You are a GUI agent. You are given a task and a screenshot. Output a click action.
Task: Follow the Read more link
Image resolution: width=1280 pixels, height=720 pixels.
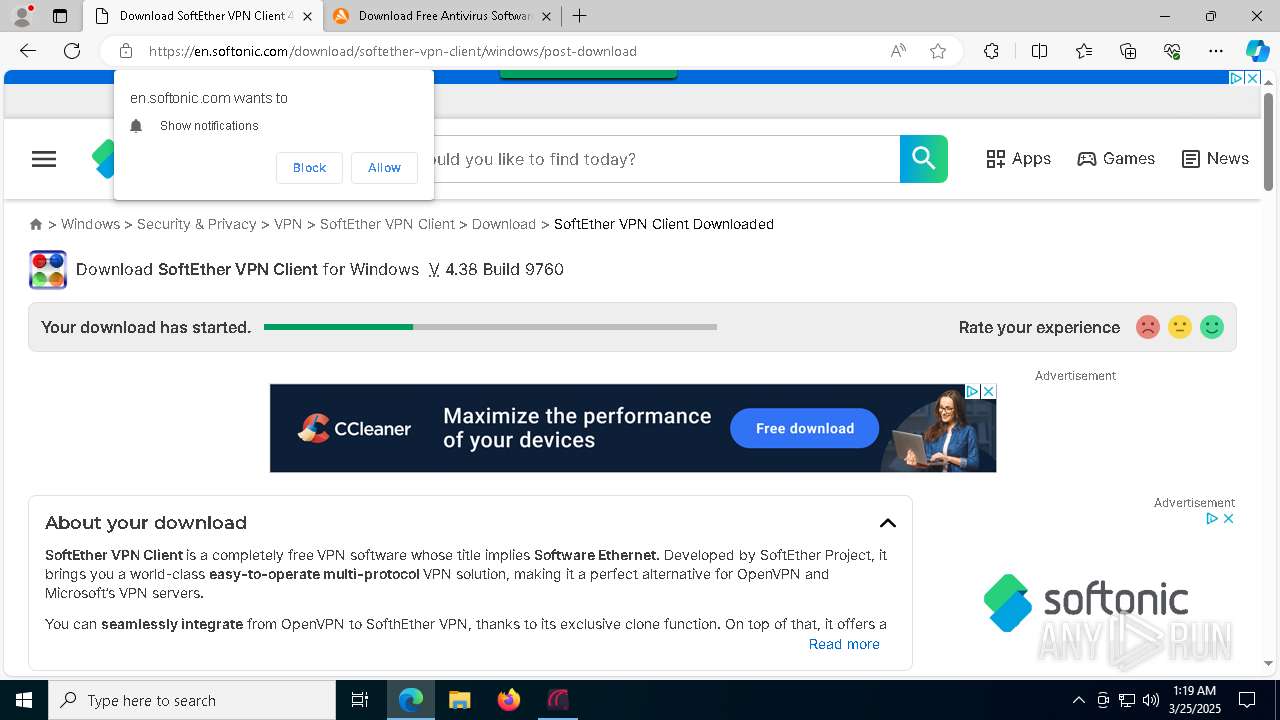click(844, 644)
